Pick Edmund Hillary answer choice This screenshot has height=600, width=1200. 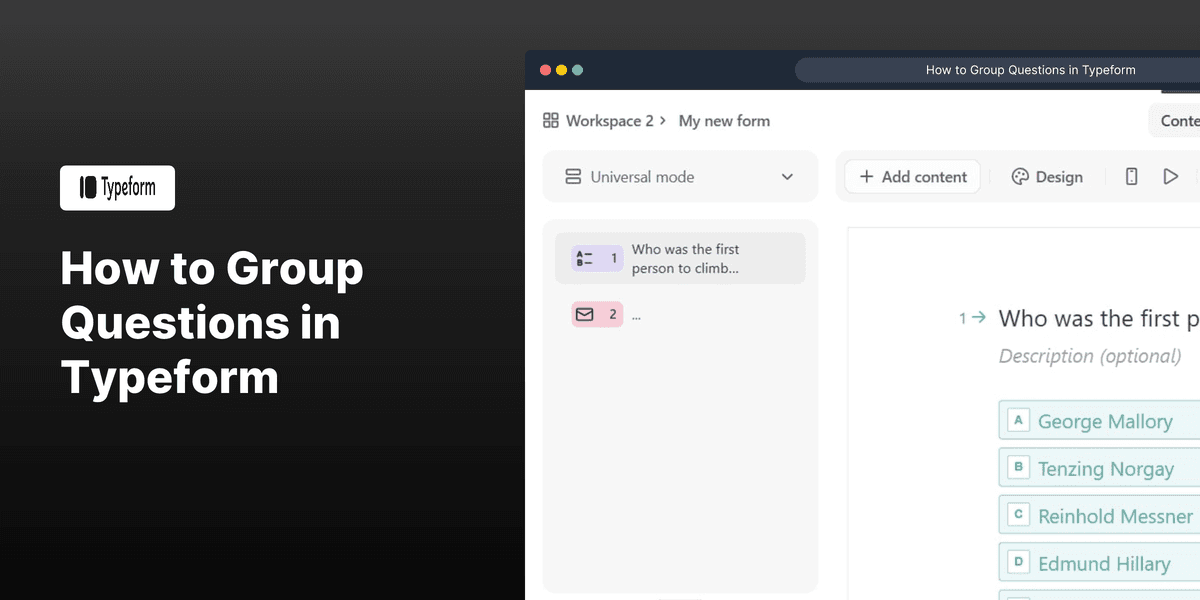tap(1100, 563)
